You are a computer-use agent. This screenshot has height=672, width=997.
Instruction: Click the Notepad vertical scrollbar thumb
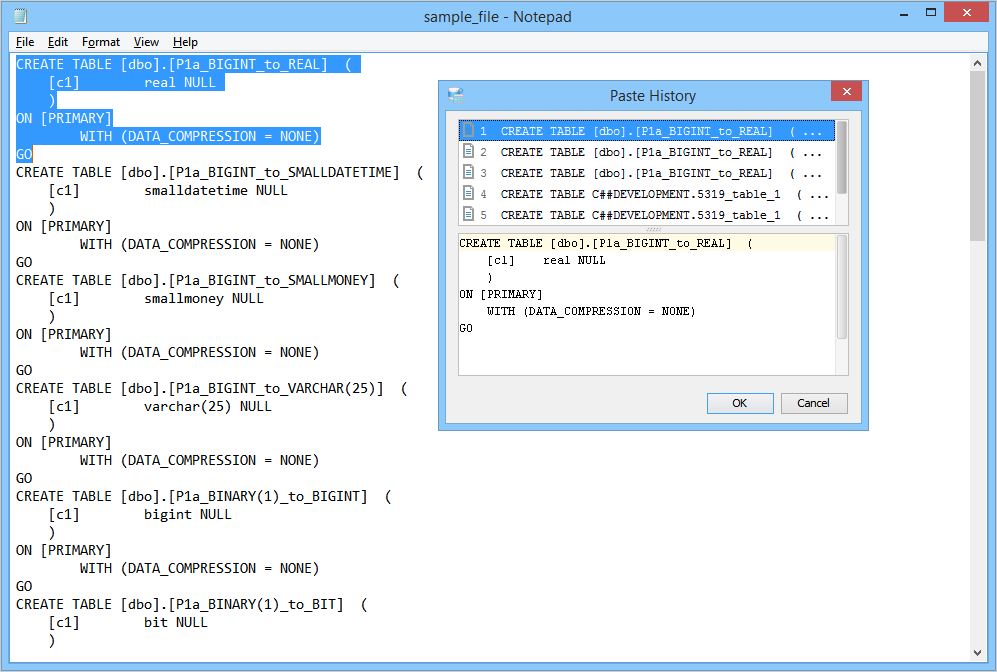(x=977, y=156)
